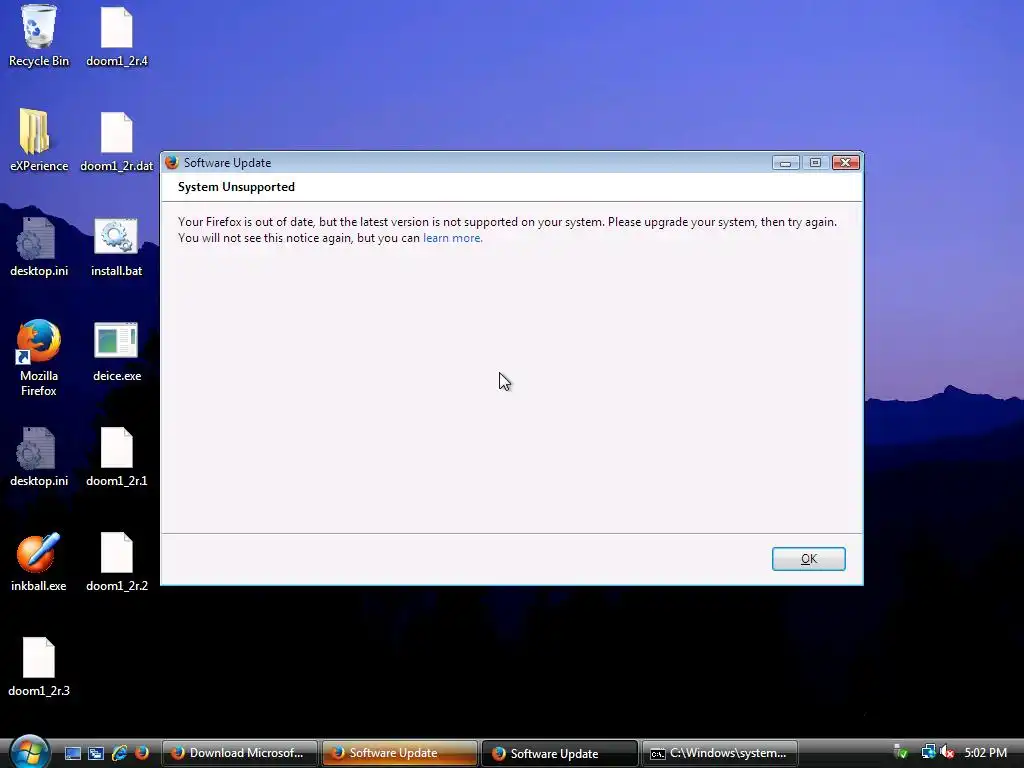The image size is (1024, 768).
Task: Select the doom1_2r.2 file icon
Action: (x=117, y=562)
